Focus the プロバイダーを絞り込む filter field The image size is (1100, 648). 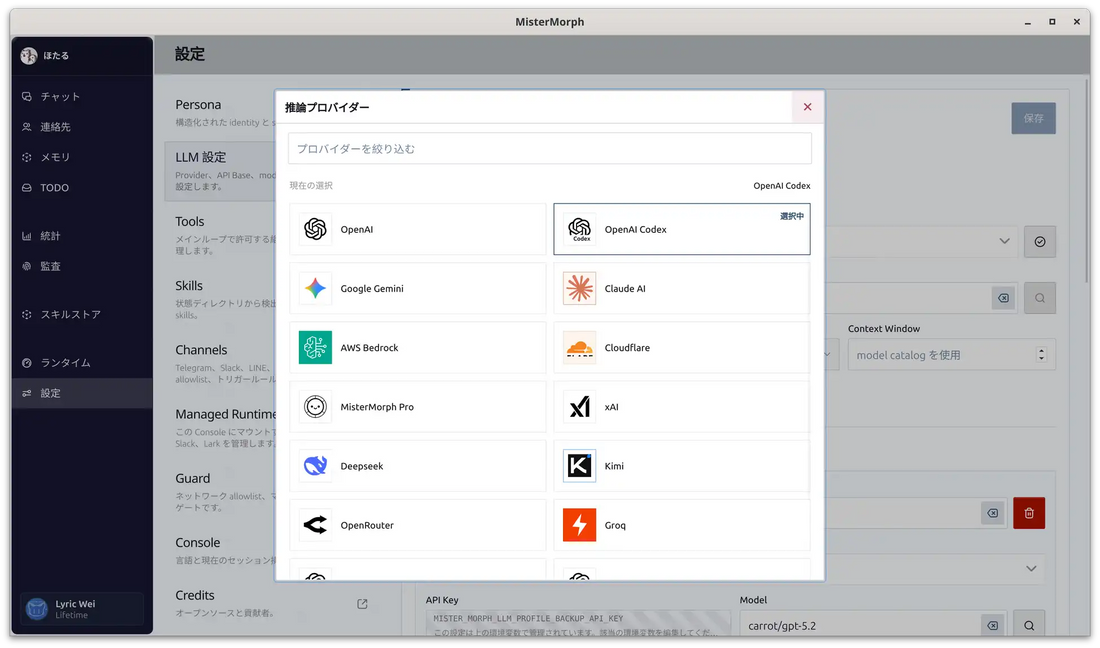[x=549, y=149]
